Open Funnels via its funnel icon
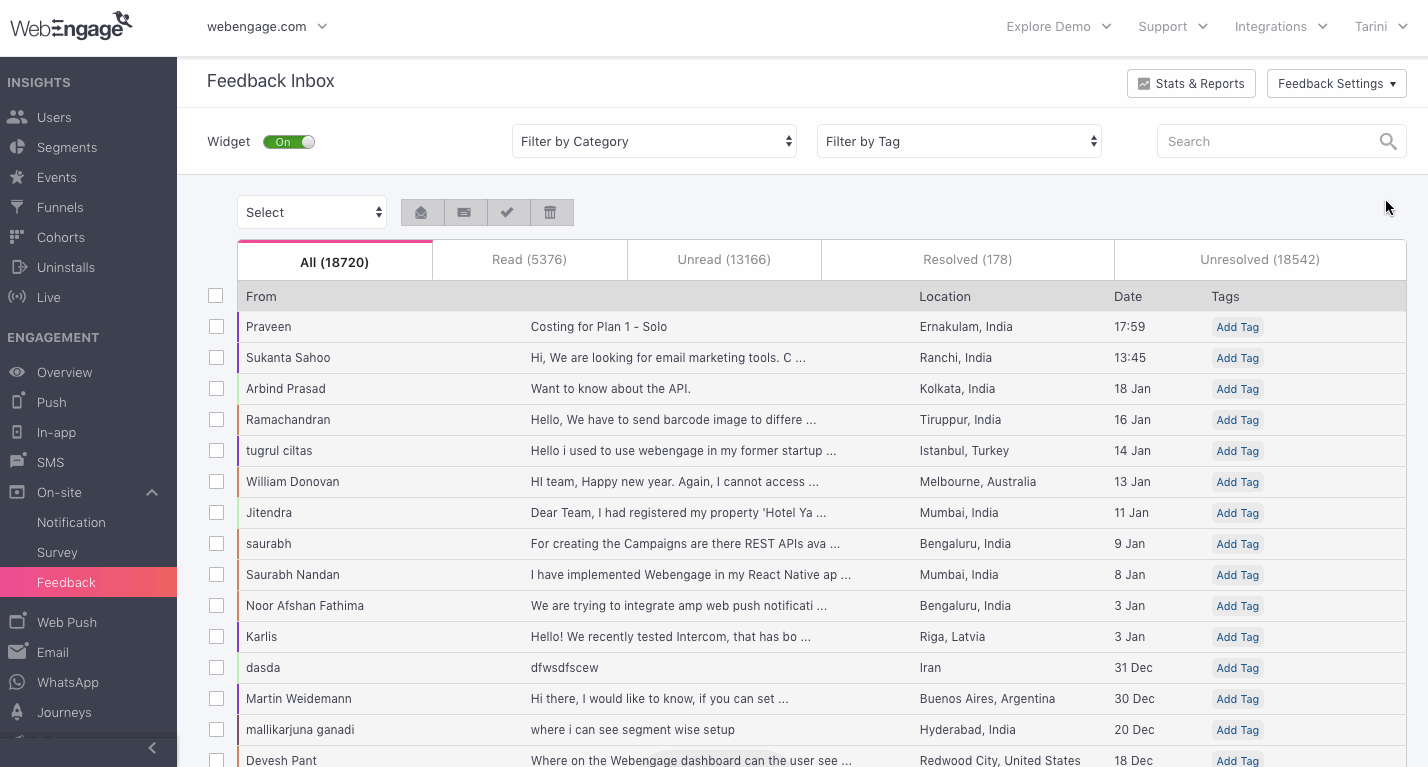The image size is (1428, 767). point(17,207)
